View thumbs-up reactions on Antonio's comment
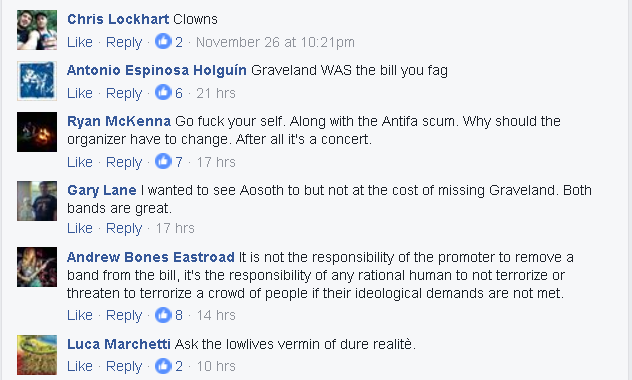The height and width of the screenshot is (380, 632). coord(169,93)
